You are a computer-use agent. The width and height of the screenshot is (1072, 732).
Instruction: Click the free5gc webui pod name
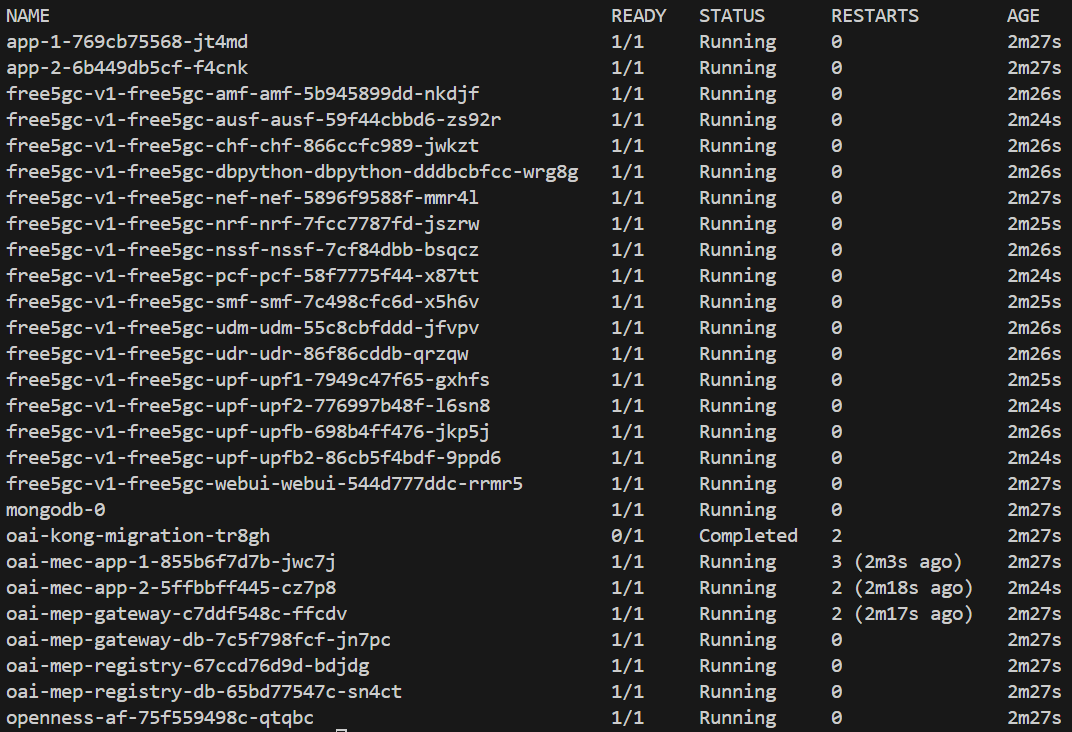point(265,484)
